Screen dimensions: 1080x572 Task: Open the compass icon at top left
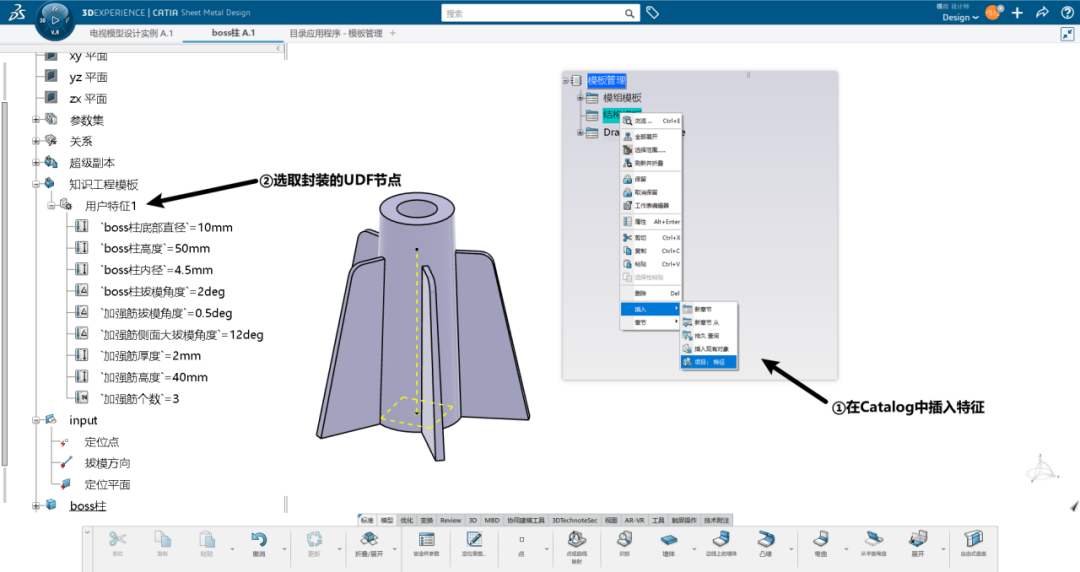pos(55,18)
